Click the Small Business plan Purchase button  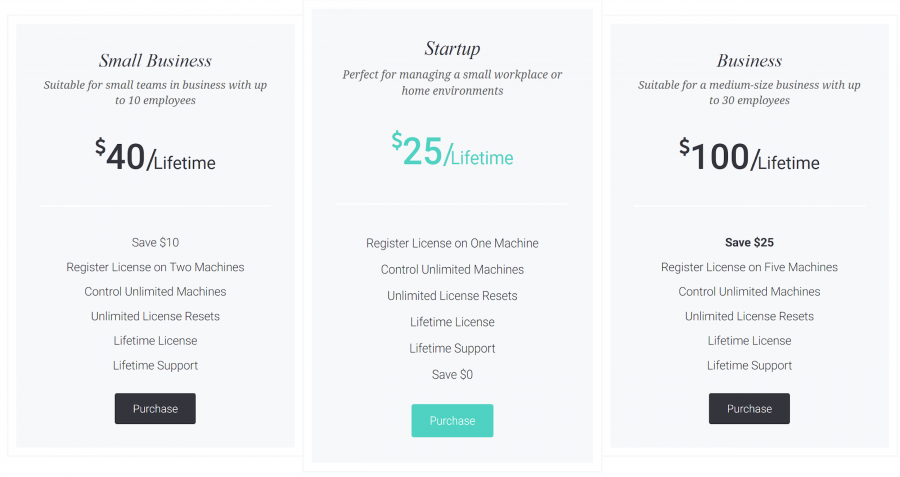tap(155, 408)
